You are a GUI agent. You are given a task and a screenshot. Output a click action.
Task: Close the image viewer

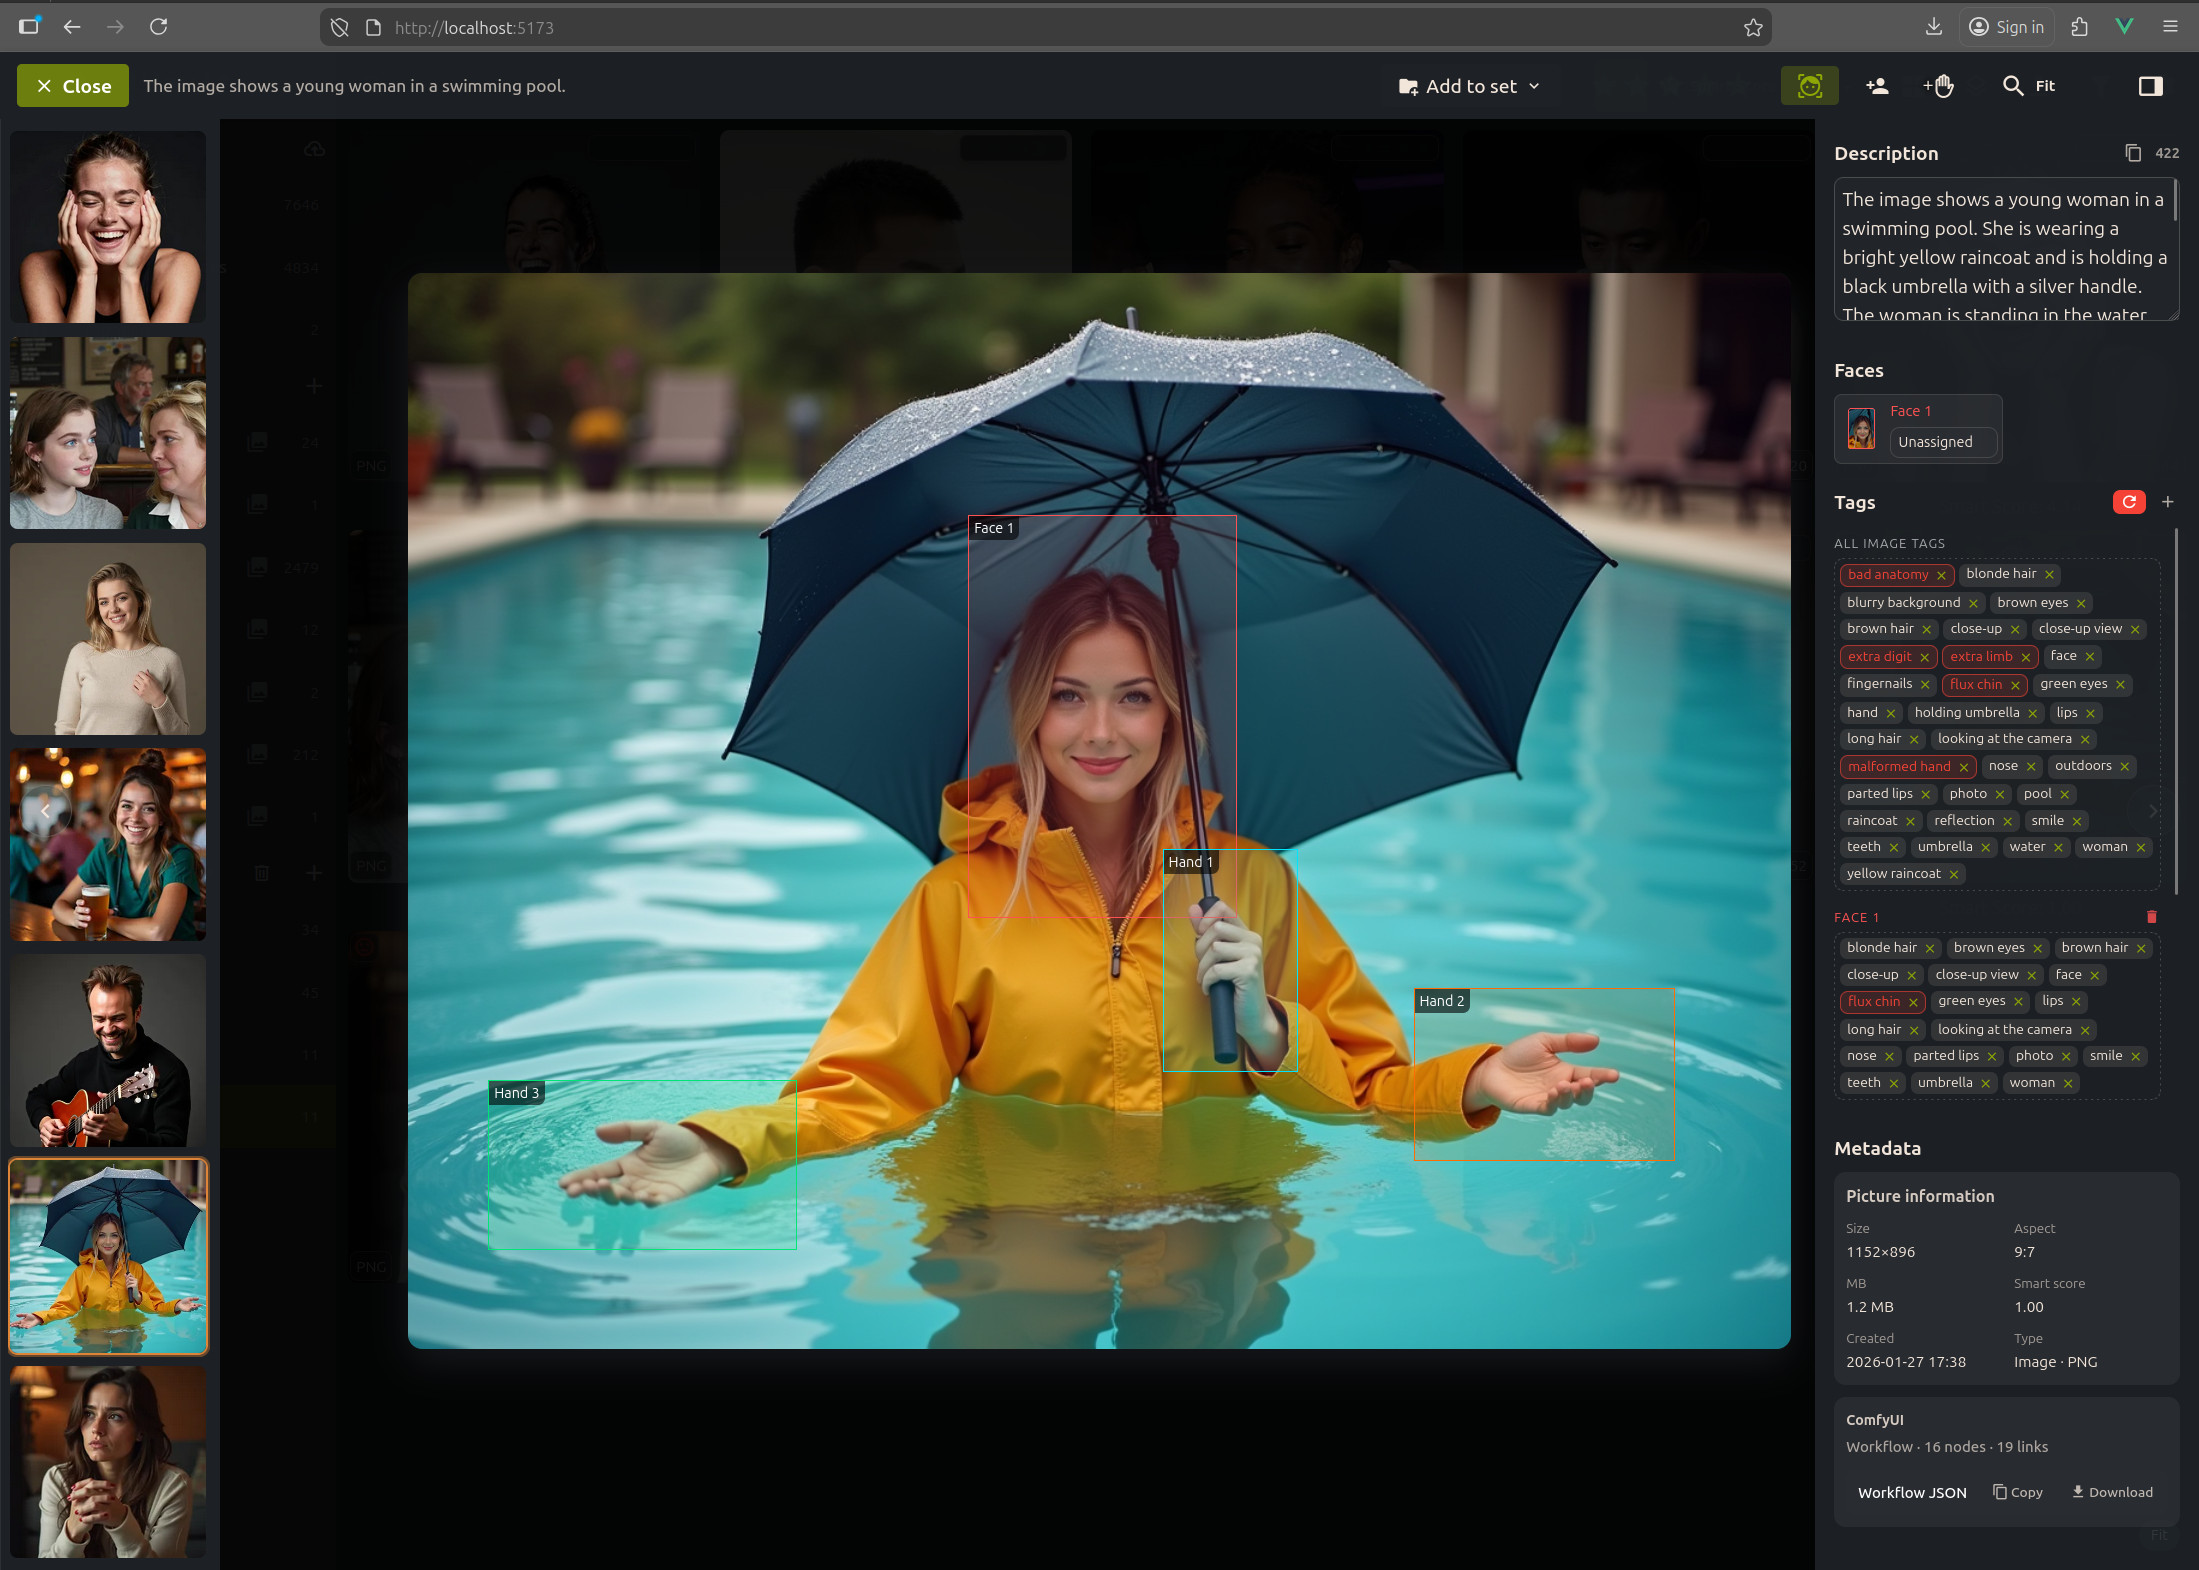pos(72,85)
